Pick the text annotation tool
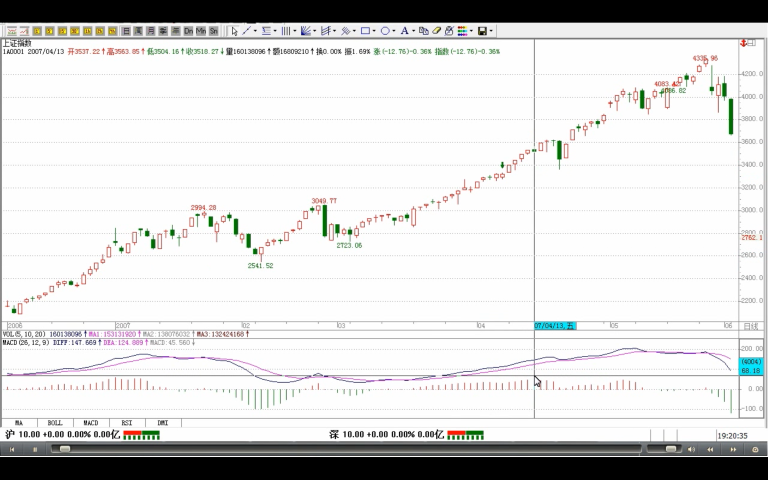 [x=405, y=31]
